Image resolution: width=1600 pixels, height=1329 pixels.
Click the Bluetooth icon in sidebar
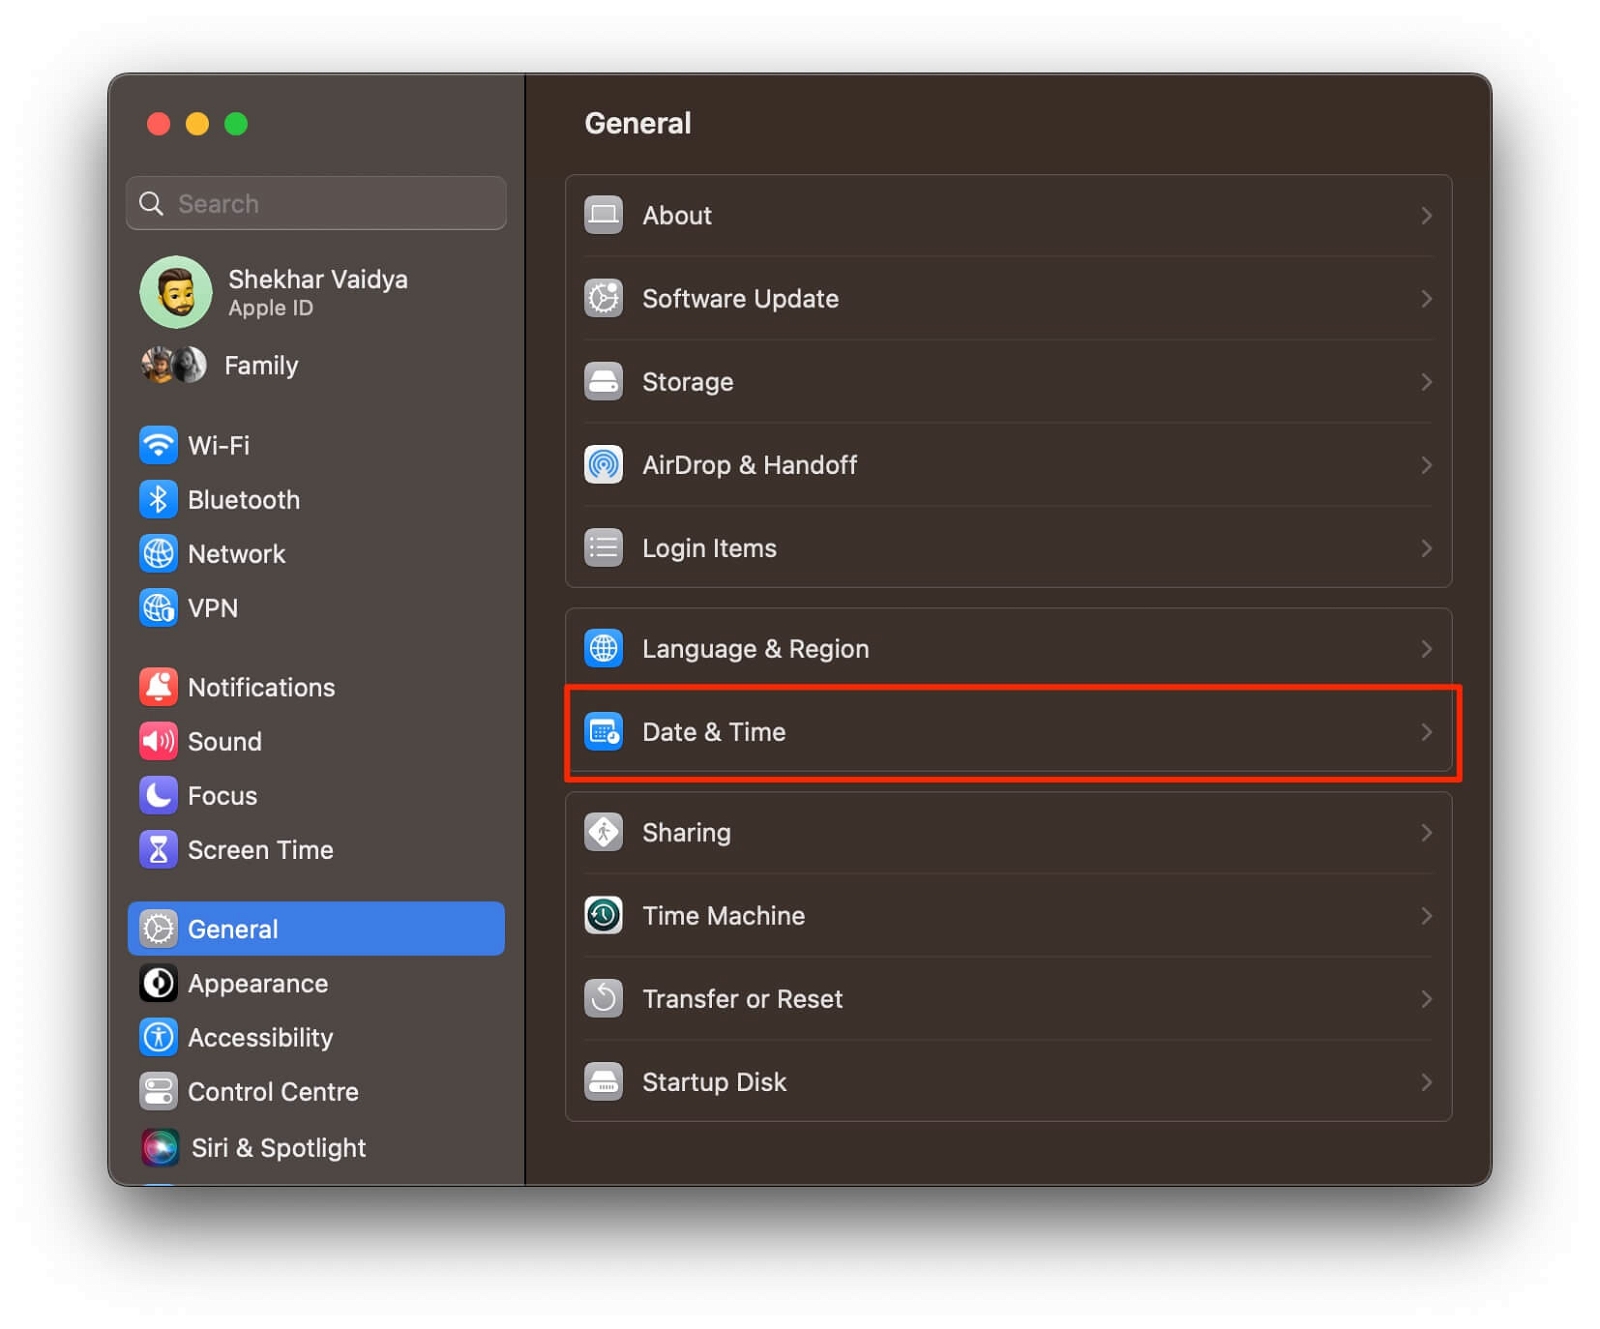pyautogui.click(x=158, y=499)
